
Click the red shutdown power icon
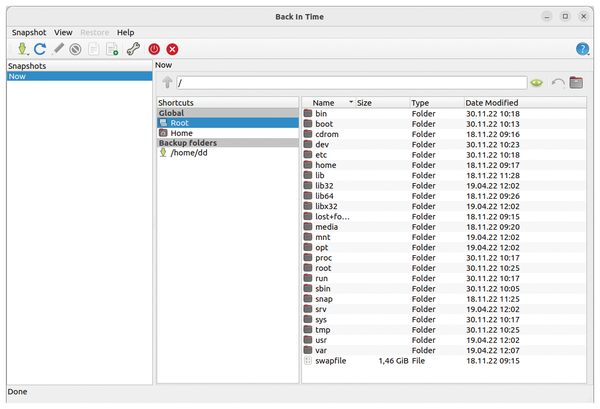coord(154,48)
